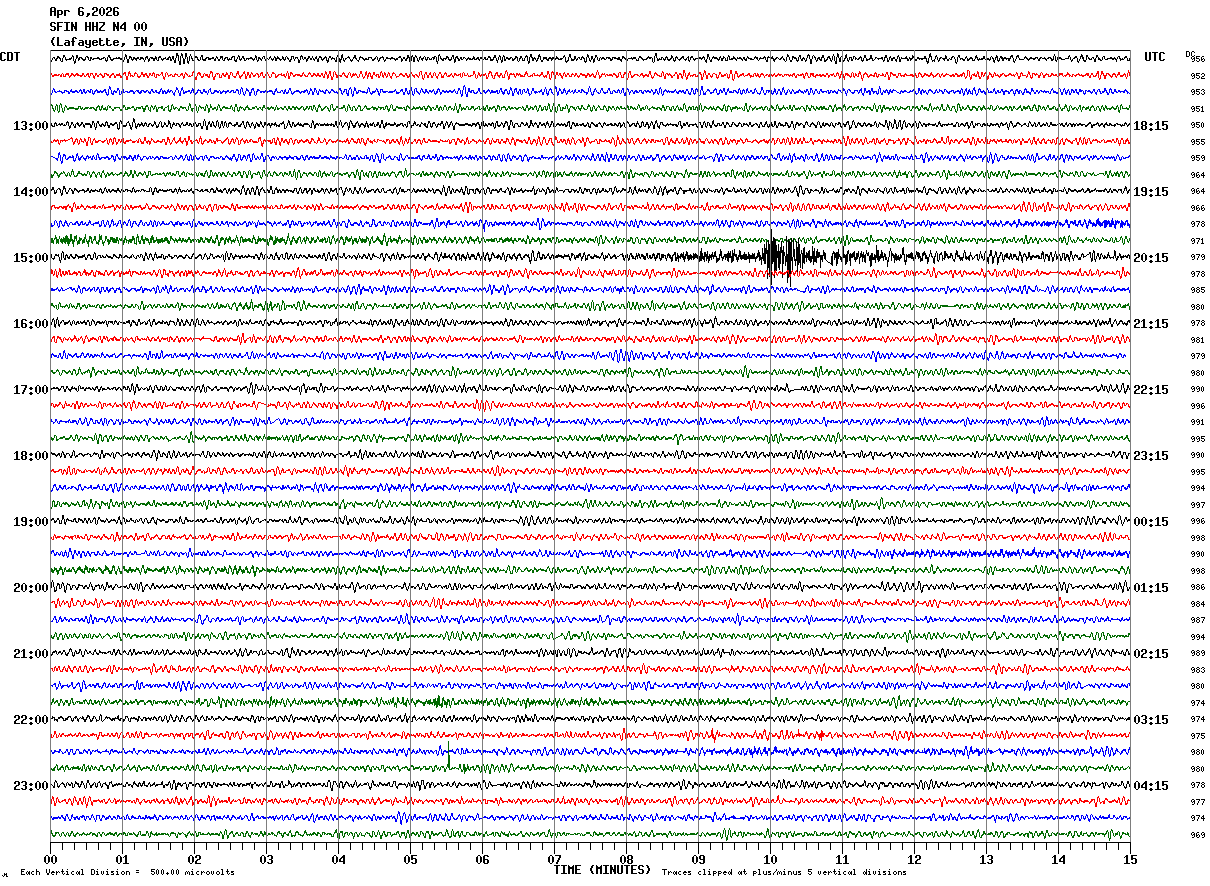Click minute tick label "15" on the axis
Screen dimensions: 1210x886
pos(1130,859)
